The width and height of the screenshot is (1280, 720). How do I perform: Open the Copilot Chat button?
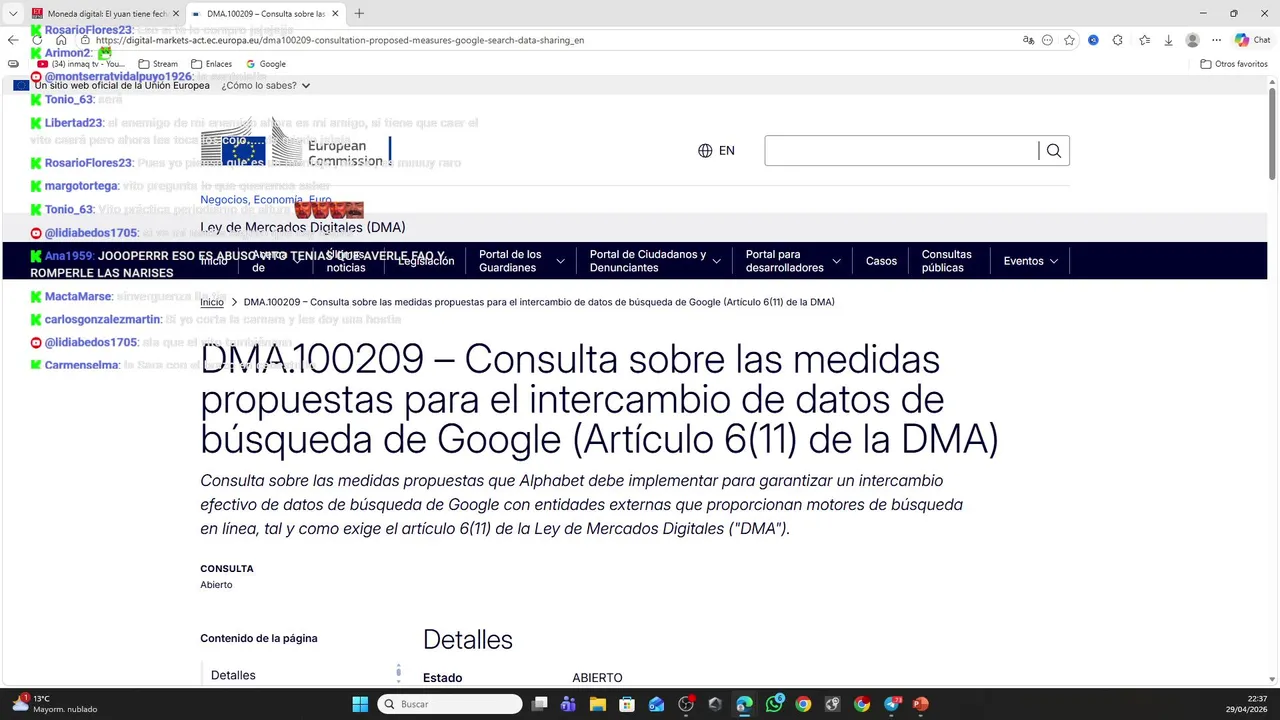pyautogui.click(x=1252, y=40)
